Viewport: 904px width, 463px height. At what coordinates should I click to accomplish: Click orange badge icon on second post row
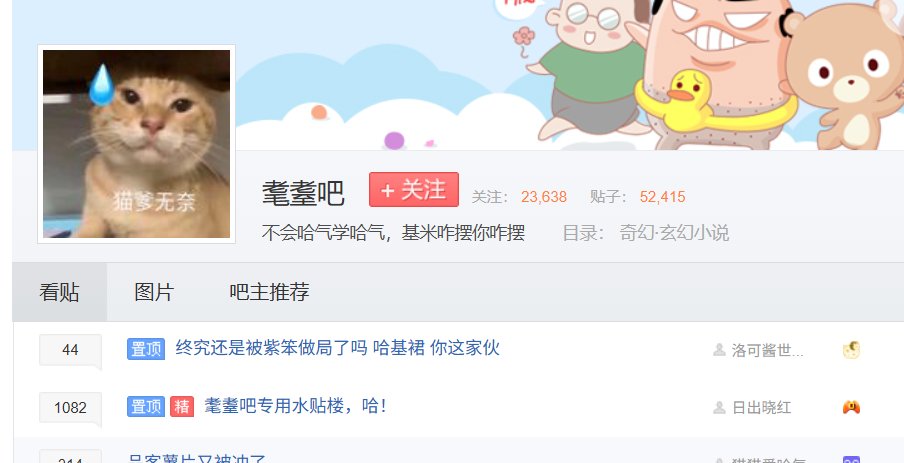pos(852,408)
